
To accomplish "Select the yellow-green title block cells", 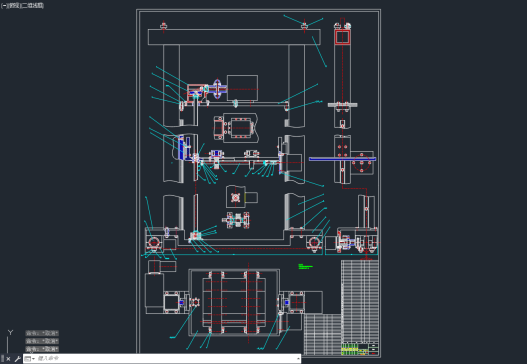I will [350, 349].
